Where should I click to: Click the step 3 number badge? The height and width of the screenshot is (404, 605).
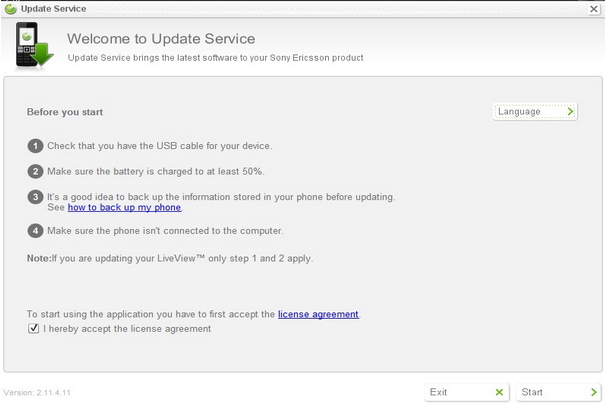click(x=35, y=196)
